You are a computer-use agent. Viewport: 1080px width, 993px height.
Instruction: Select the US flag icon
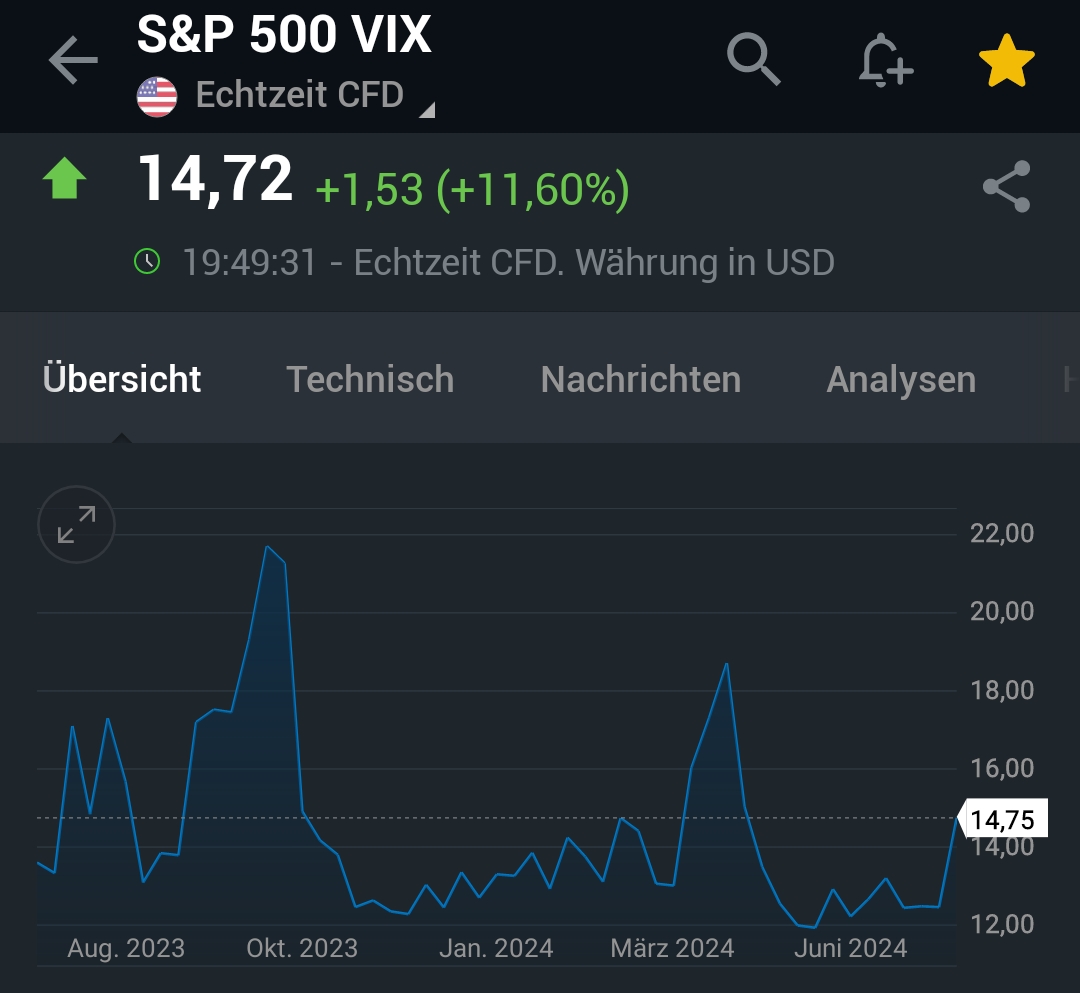(158, 95)
